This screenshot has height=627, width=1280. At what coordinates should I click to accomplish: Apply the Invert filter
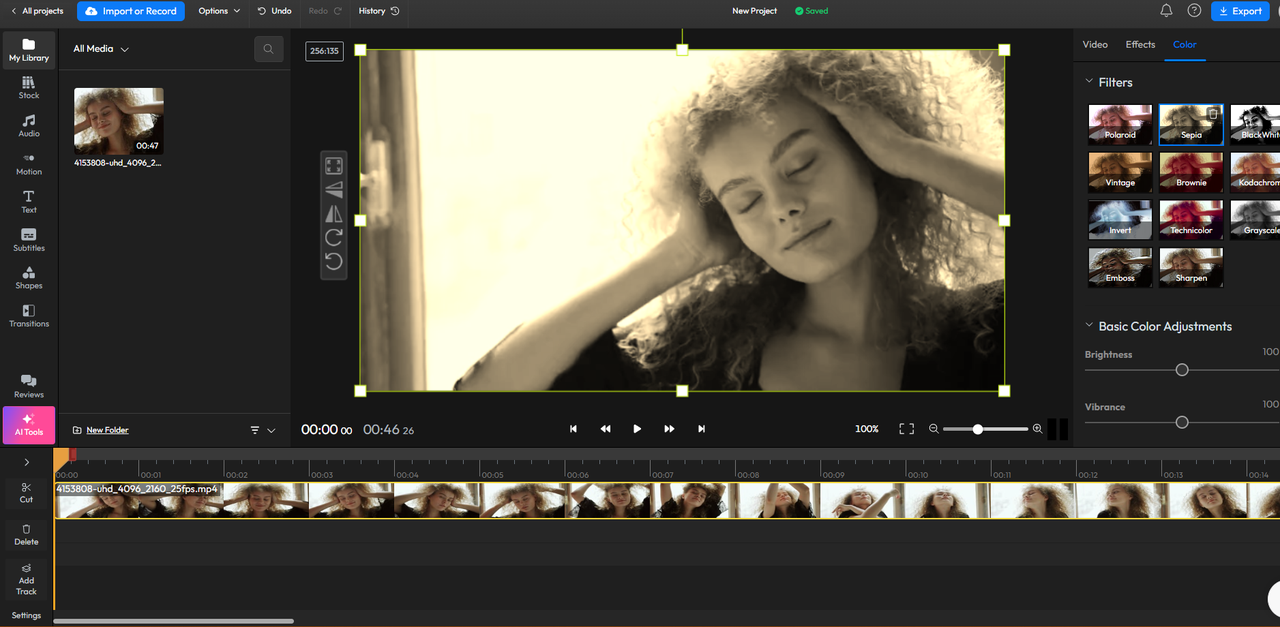[x=1120, y=220]
